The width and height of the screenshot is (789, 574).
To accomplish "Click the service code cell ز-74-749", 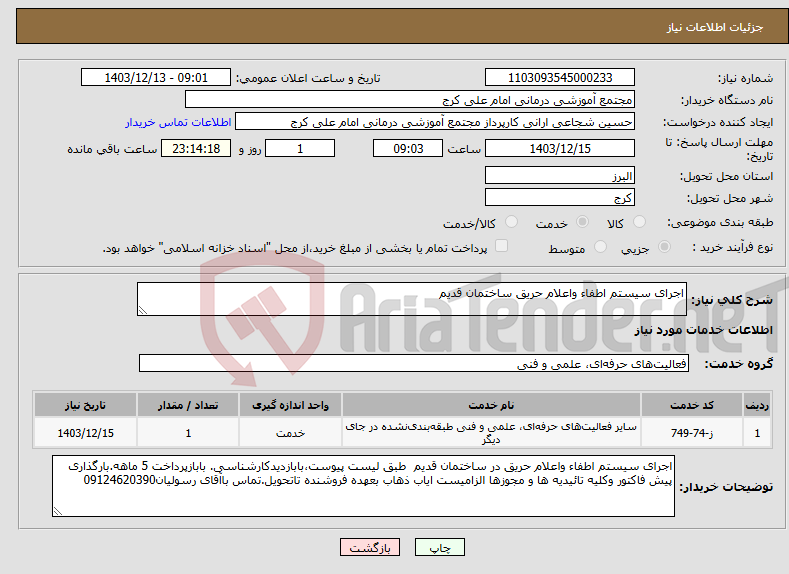I will [692, 433].
